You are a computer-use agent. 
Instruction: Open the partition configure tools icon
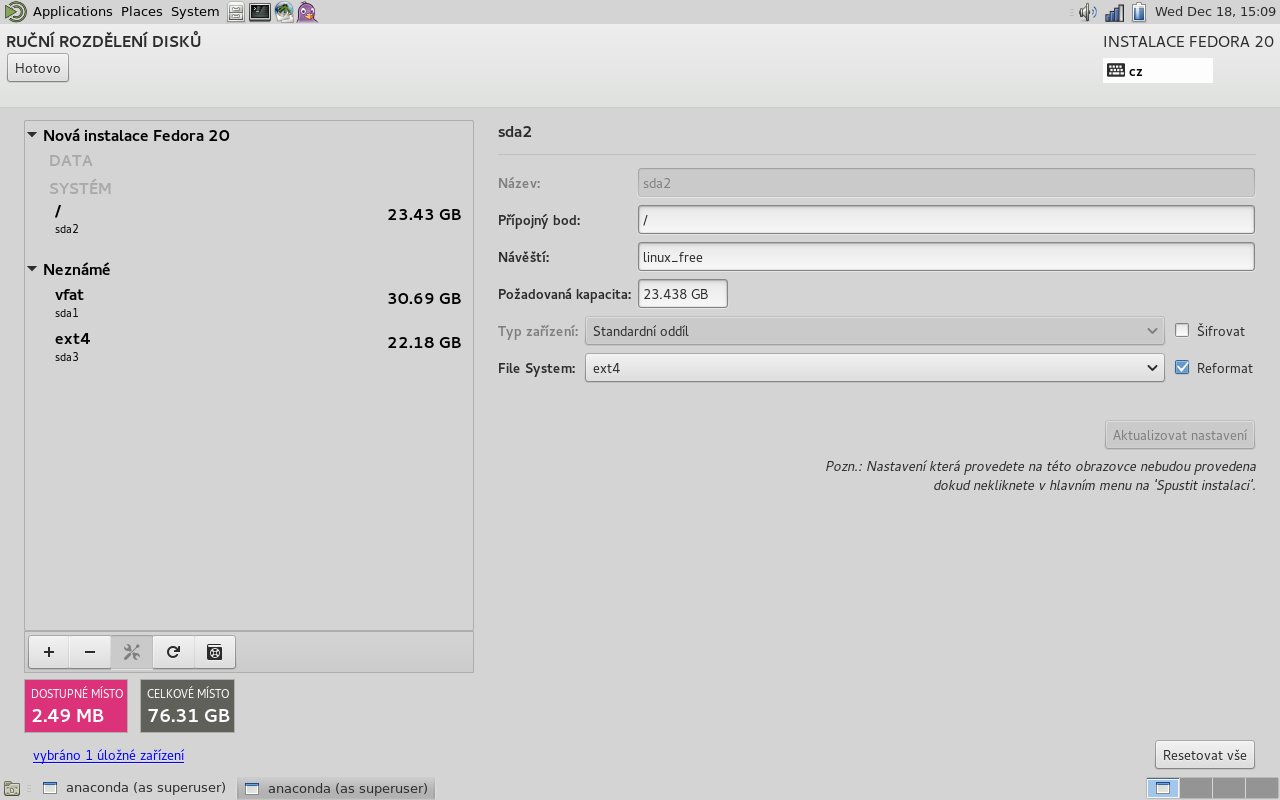131,652
